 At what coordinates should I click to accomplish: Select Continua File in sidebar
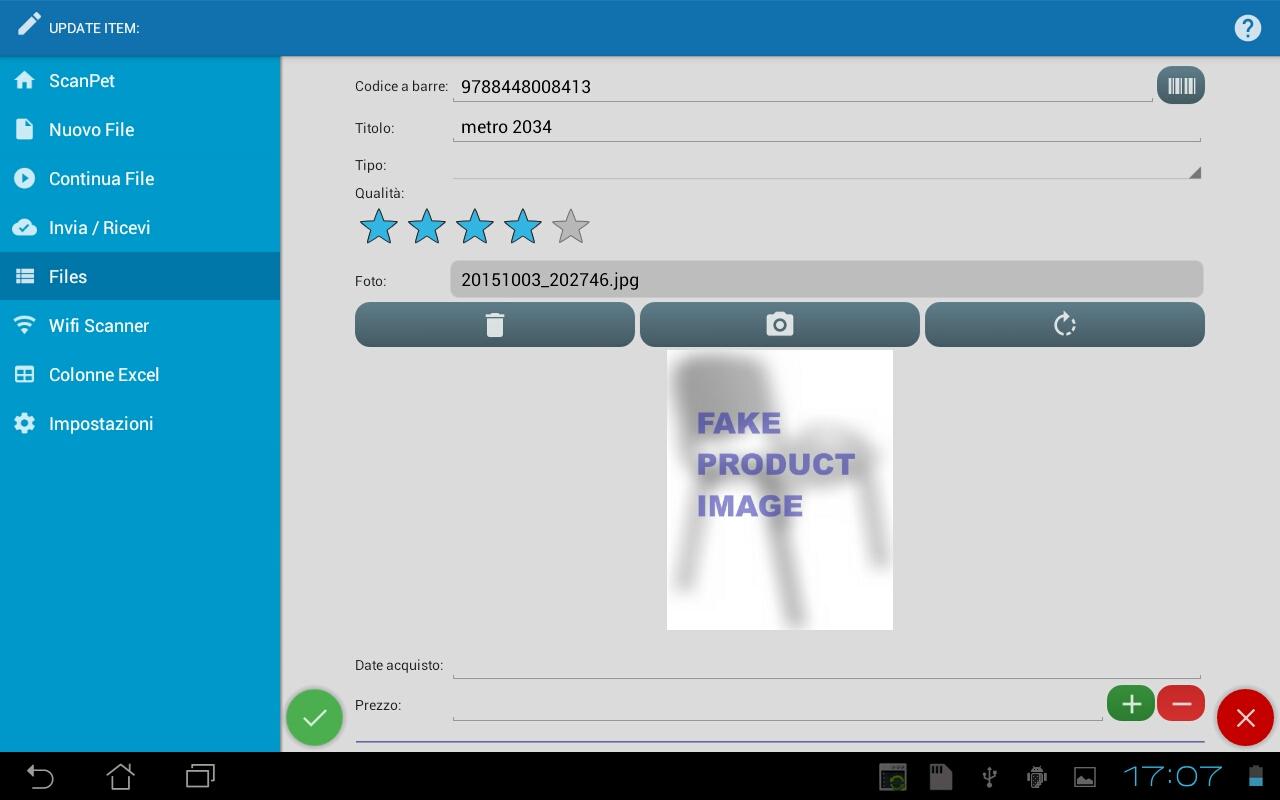[x=140, y=178]
